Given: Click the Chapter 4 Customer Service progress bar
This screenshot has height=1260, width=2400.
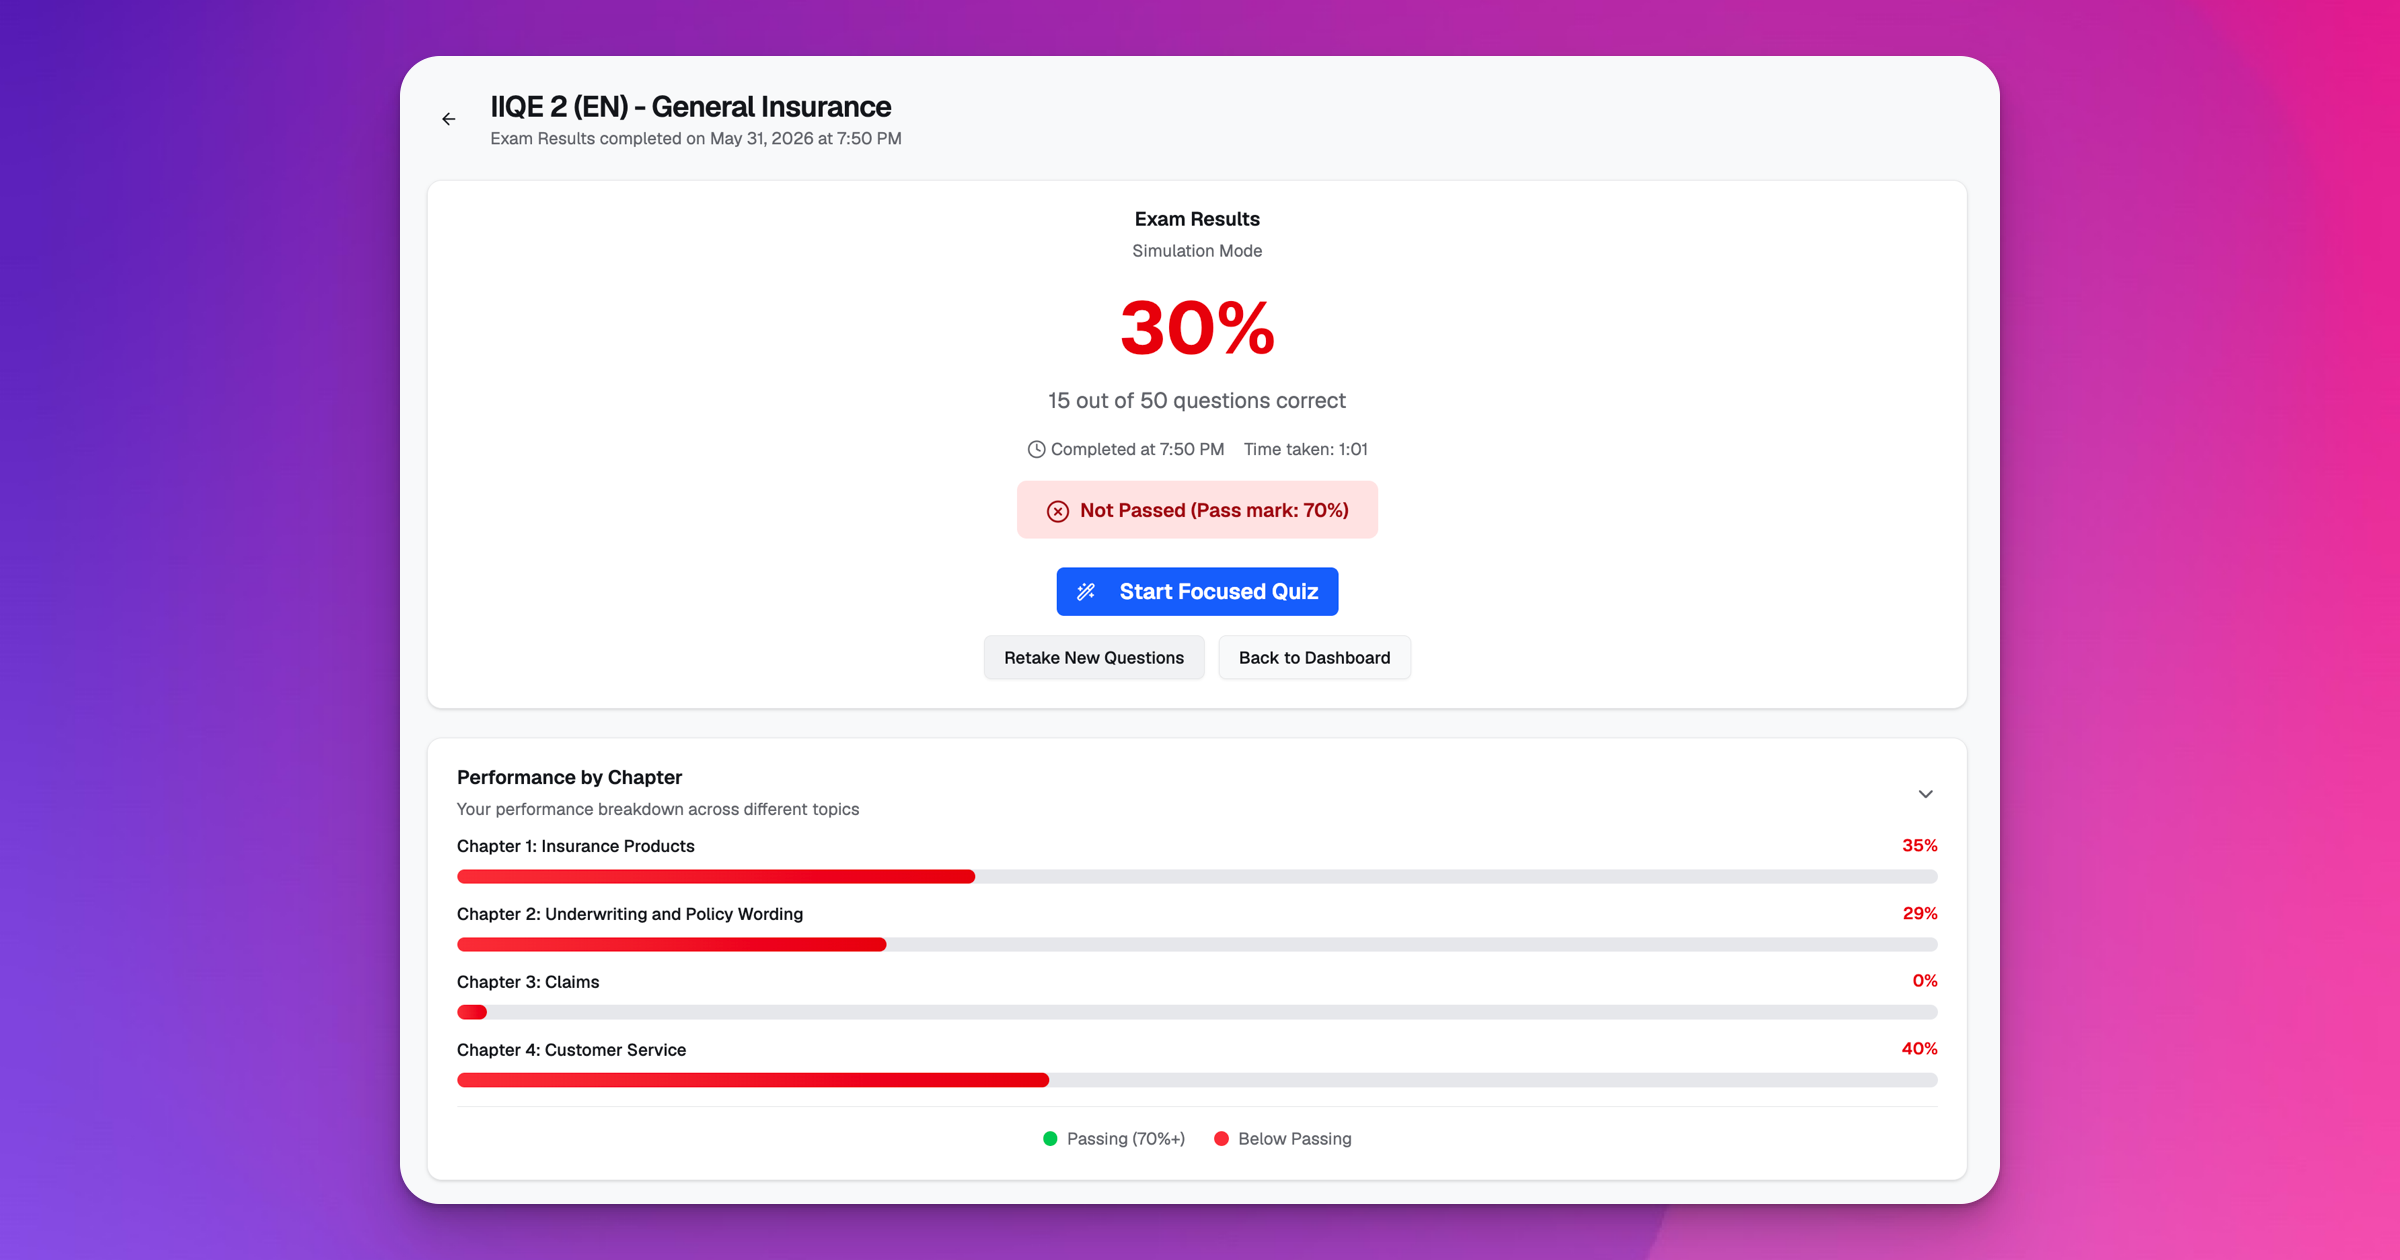Looking at the screenshot, I should (x=1197, y=1081).
